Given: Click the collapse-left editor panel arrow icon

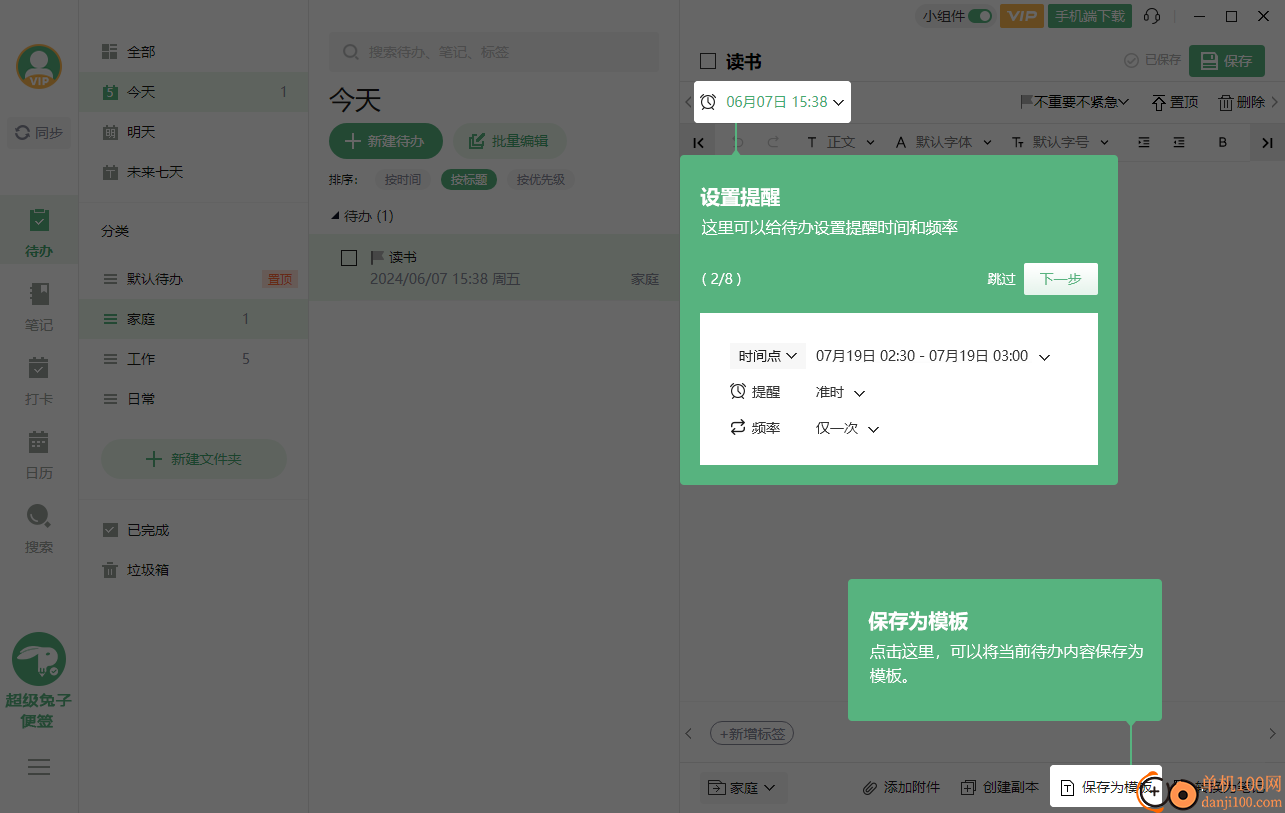Looking at the screenshot, I should click(698, 143).
